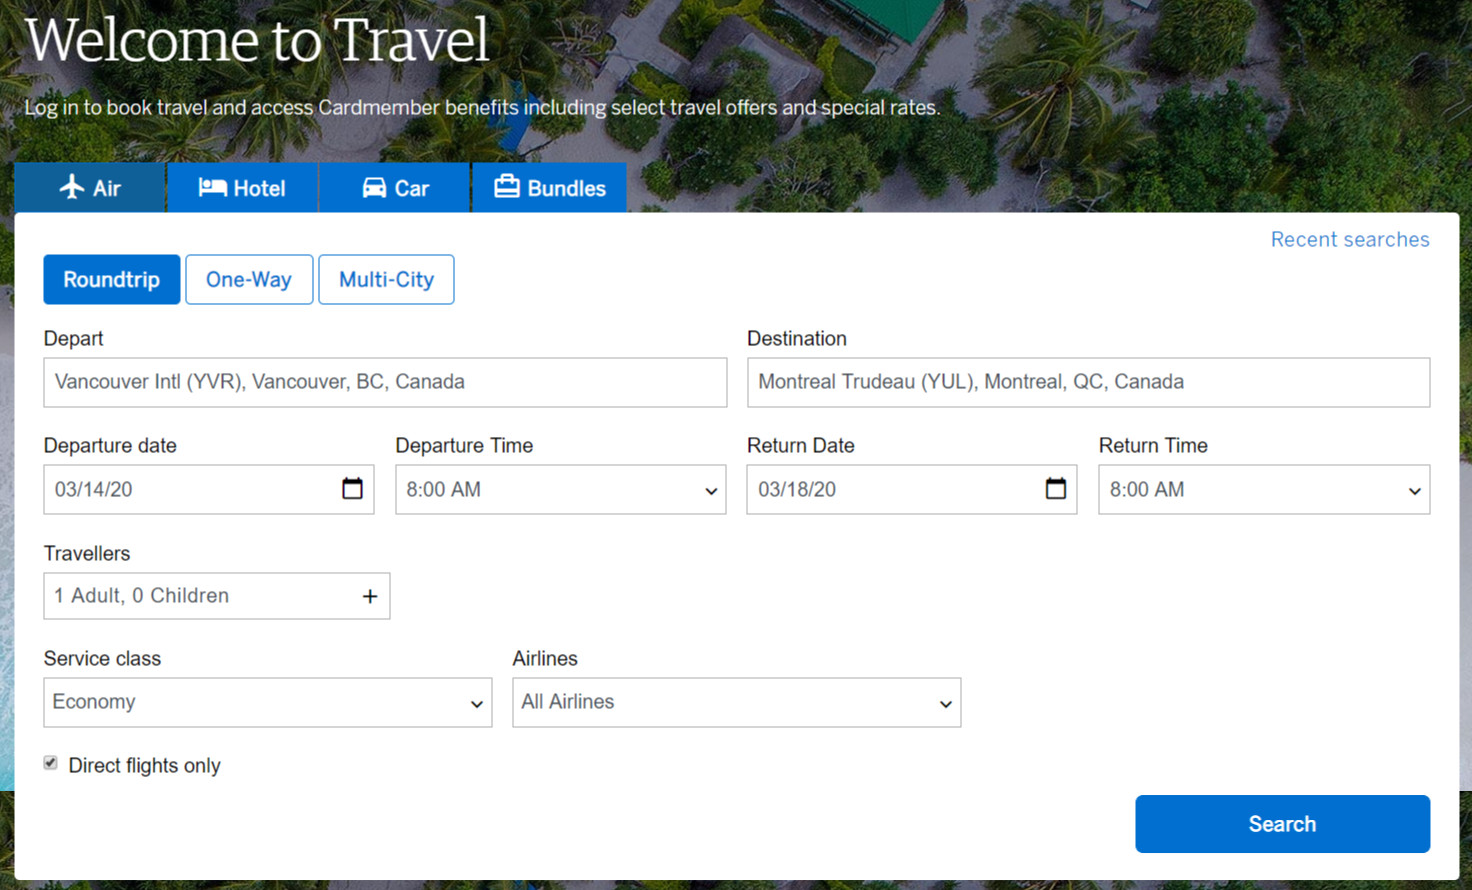Open the Service class dropdown
Image resolution: width=1472 pixels, height=890 pixels.
267,703
